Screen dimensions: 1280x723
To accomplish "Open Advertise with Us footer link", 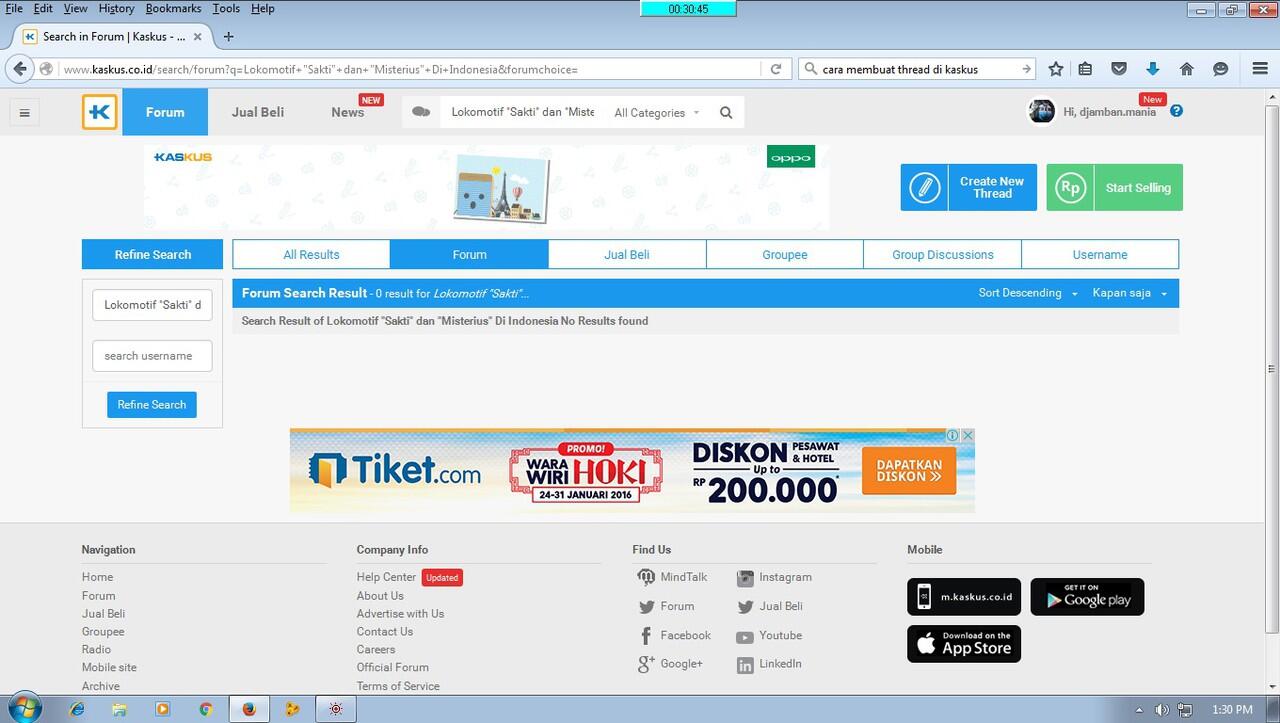I will point(400,613).
